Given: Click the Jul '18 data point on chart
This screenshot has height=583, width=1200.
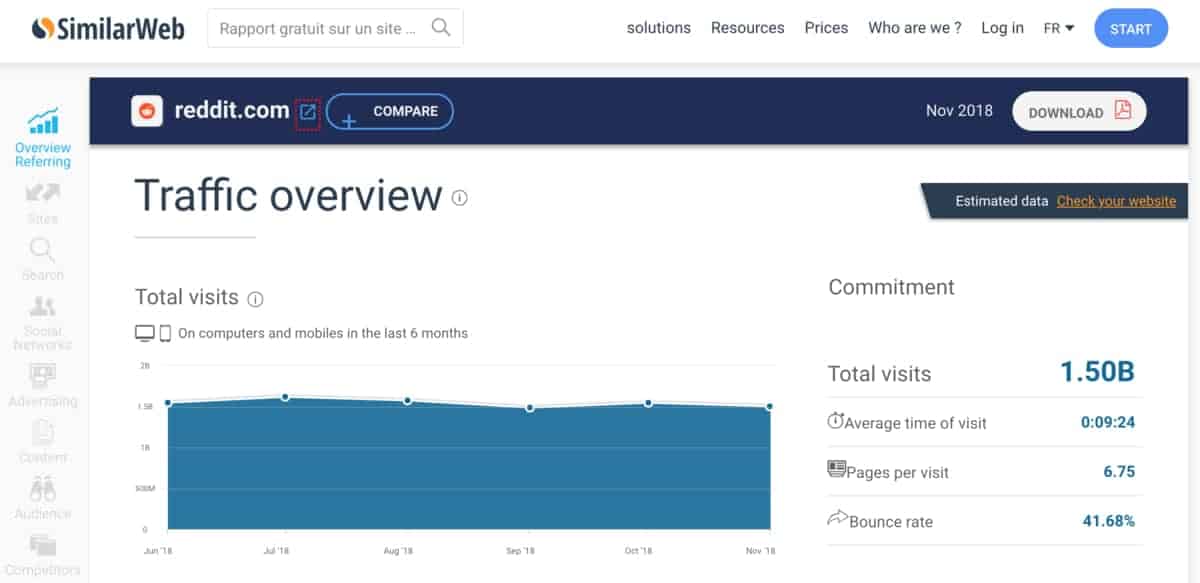Looking at the screenshot, I should [285, 397].
